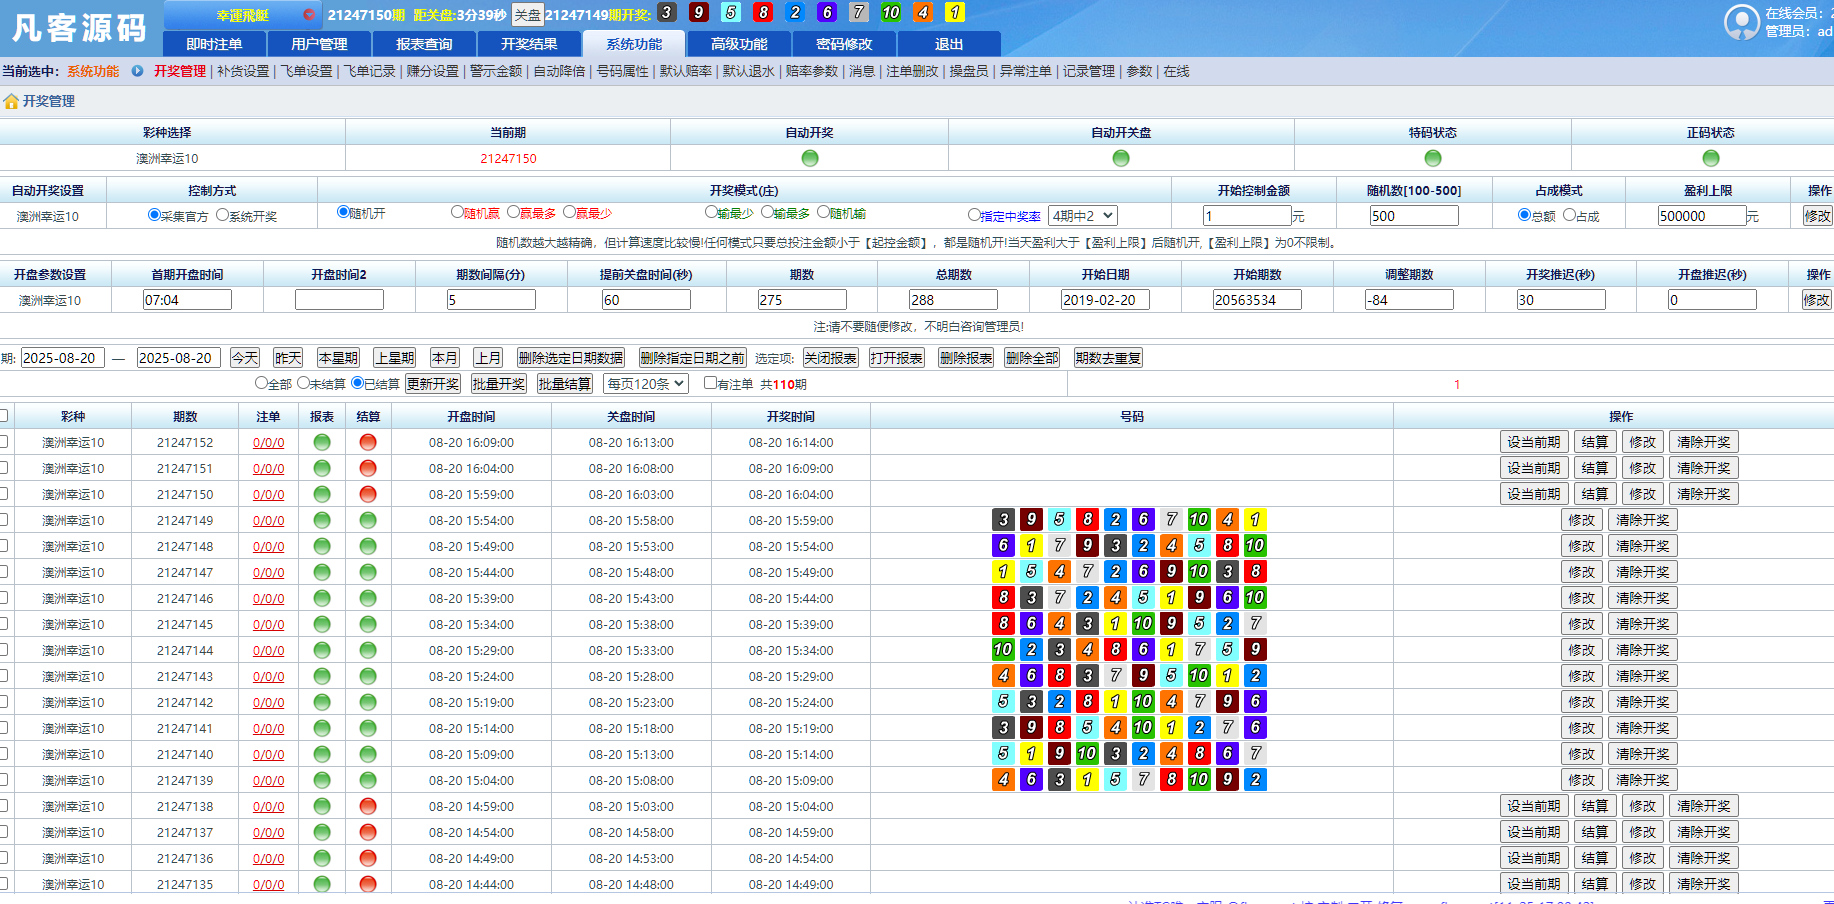Click the 正码状态 green indicator
The width and height of the screenshot is (1834, 904).
click(1711, 158)
